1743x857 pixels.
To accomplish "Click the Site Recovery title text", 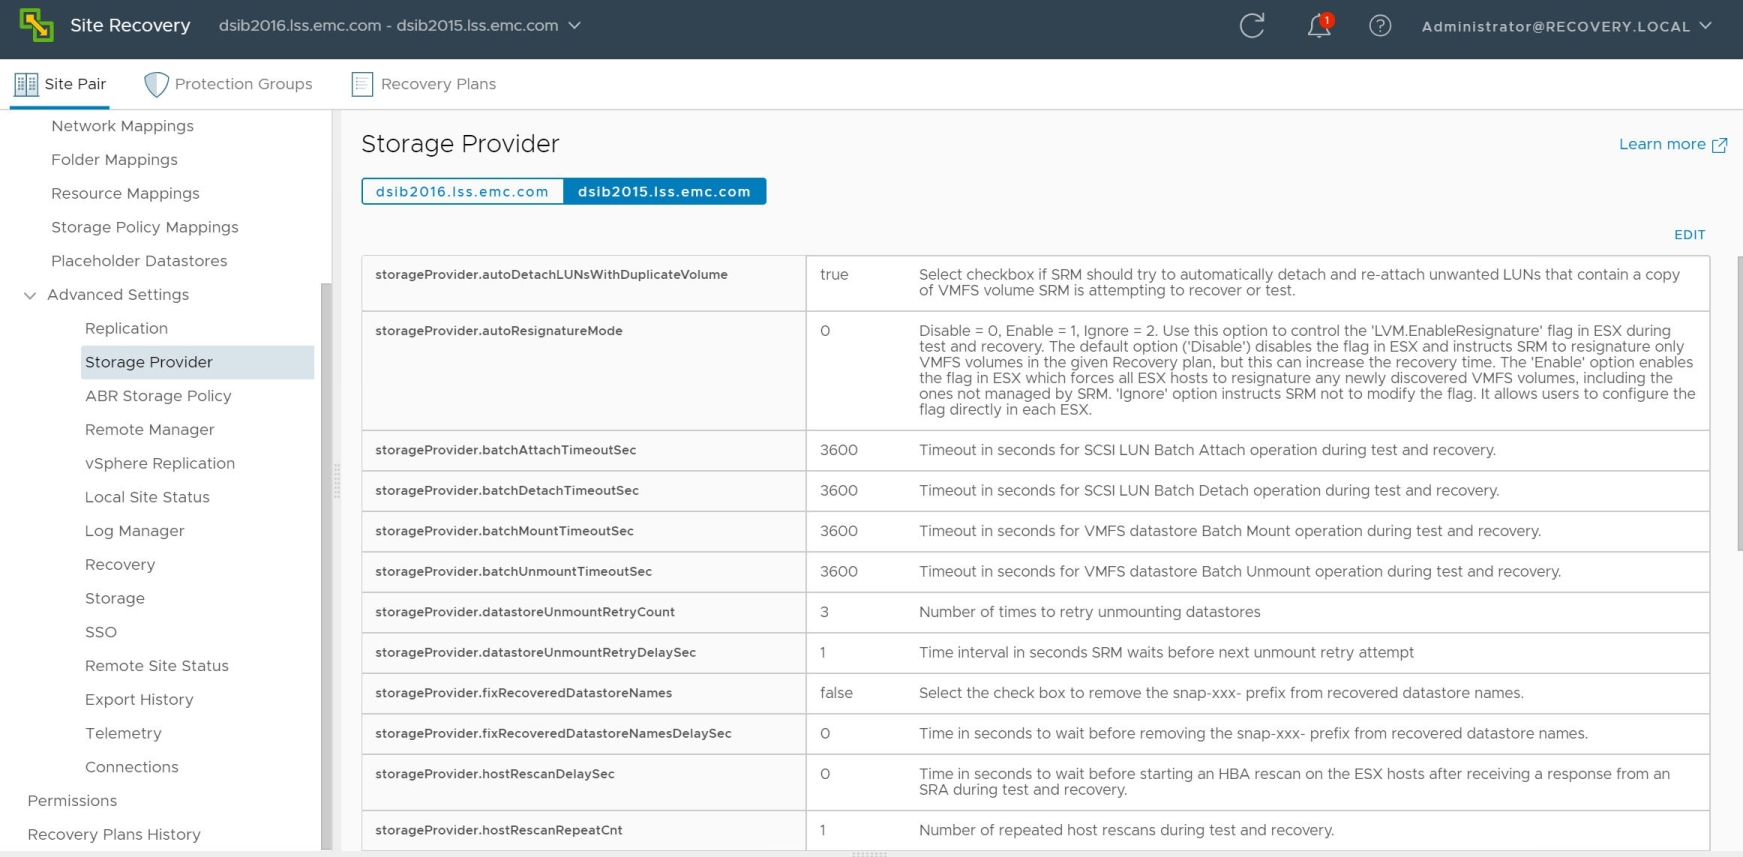I will click(130, 26).
